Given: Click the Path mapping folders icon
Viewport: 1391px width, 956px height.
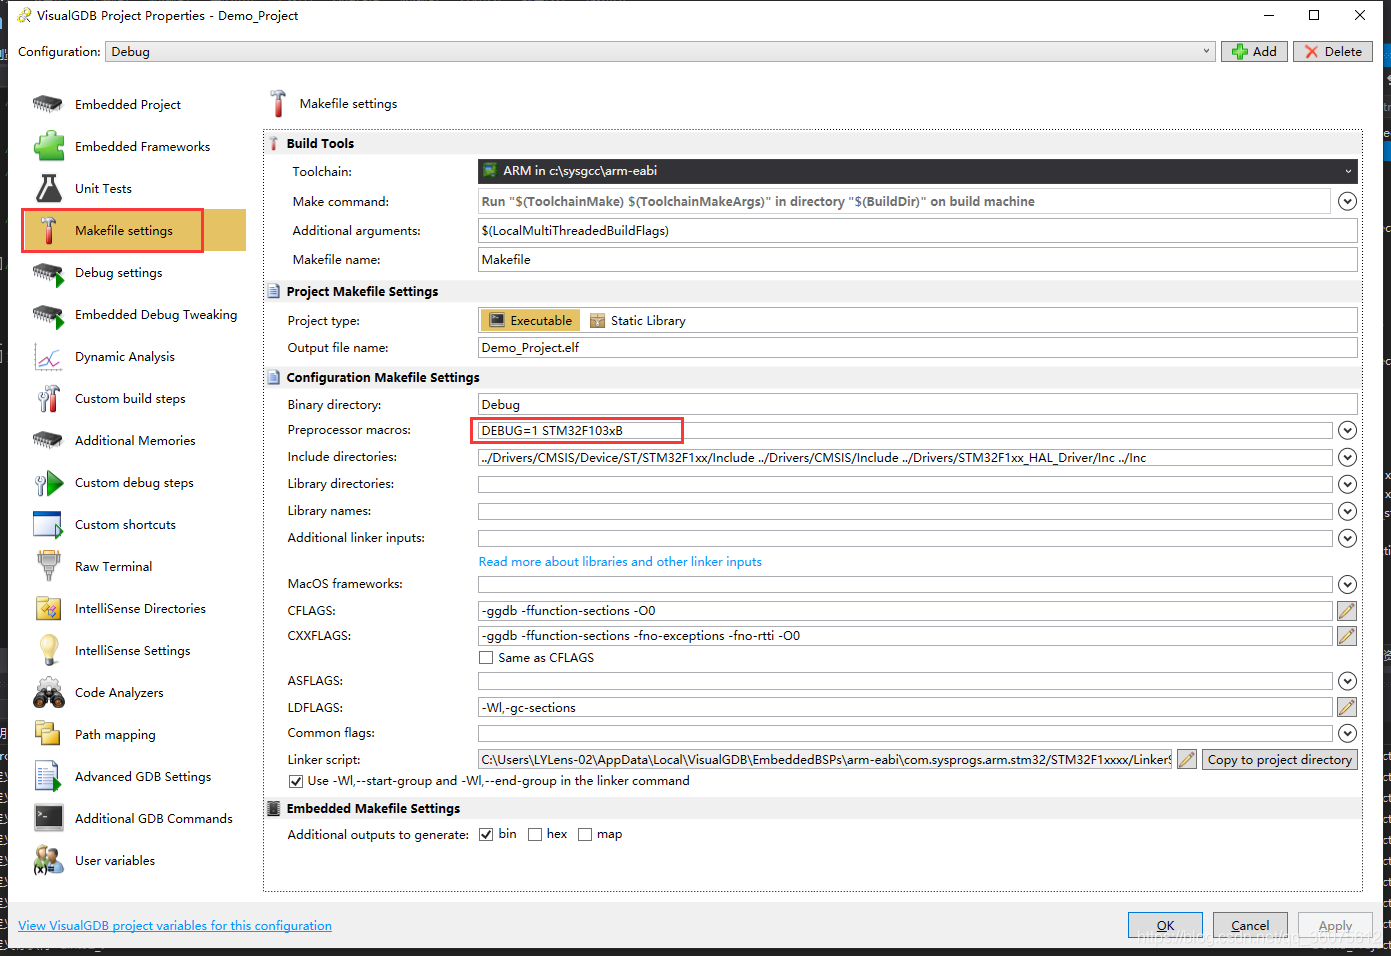Looking at the screenshot, I should [48, 734].
